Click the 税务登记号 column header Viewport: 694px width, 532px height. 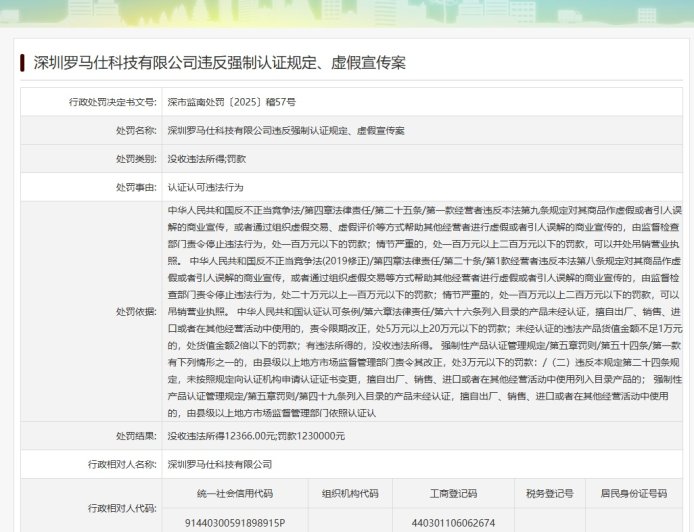pyautogui.click(x=550, y=493)
